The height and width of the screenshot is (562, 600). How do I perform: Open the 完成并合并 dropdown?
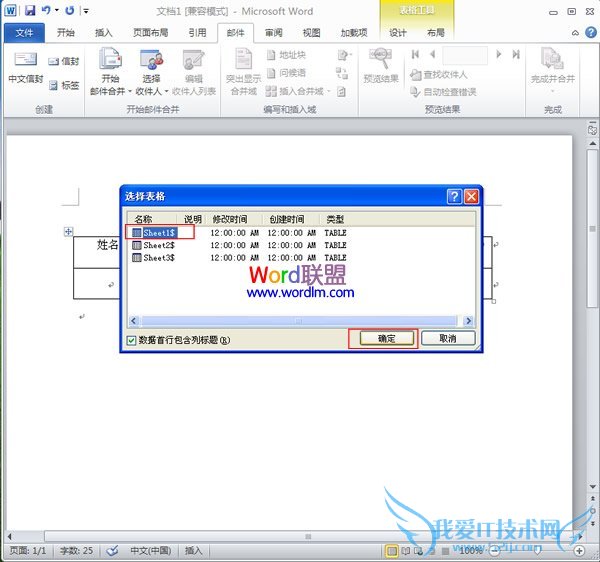pyautogui.click(x=553, y=71)
